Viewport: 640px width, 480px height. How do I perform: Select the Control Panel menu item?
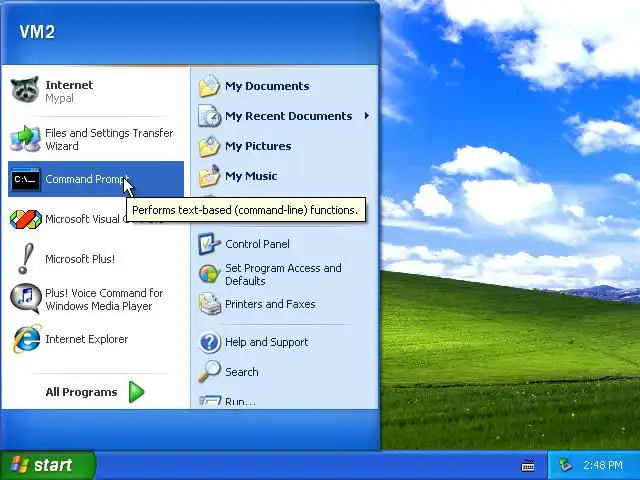point(284,244)
